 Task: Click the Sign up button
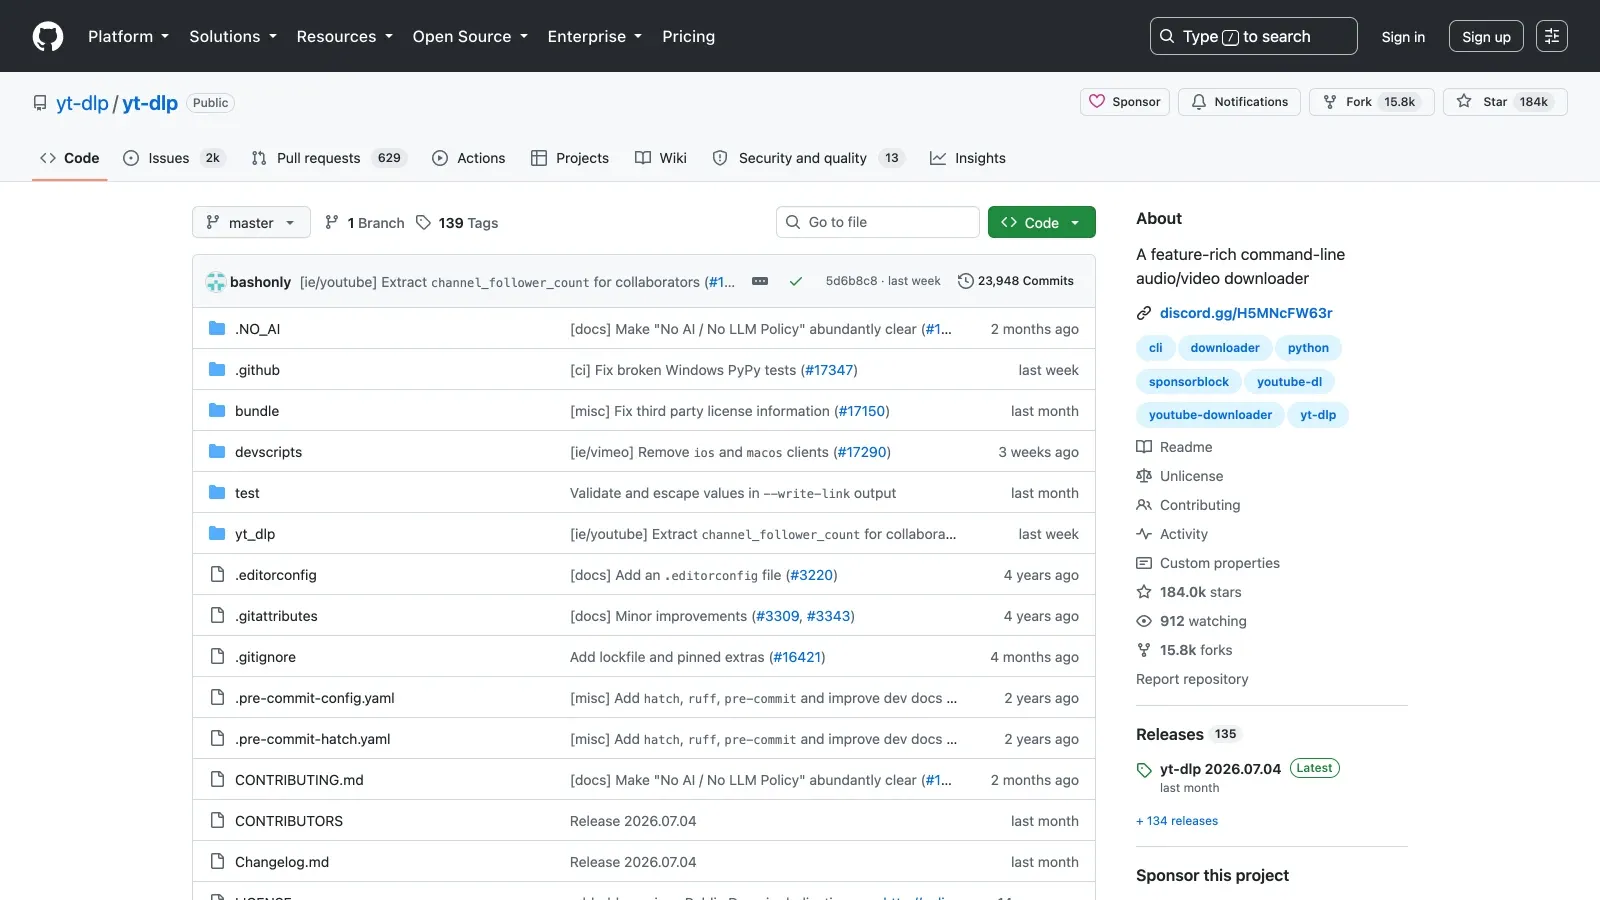coord(1486,36)
